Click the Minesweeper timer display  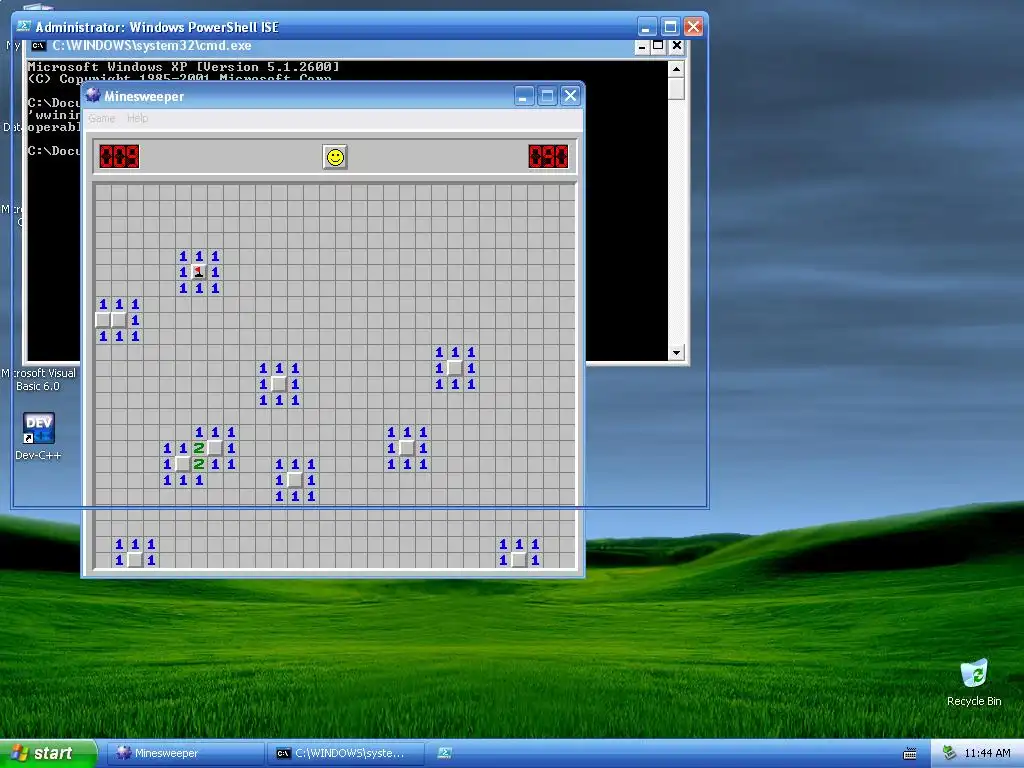[x=549, y=157]
